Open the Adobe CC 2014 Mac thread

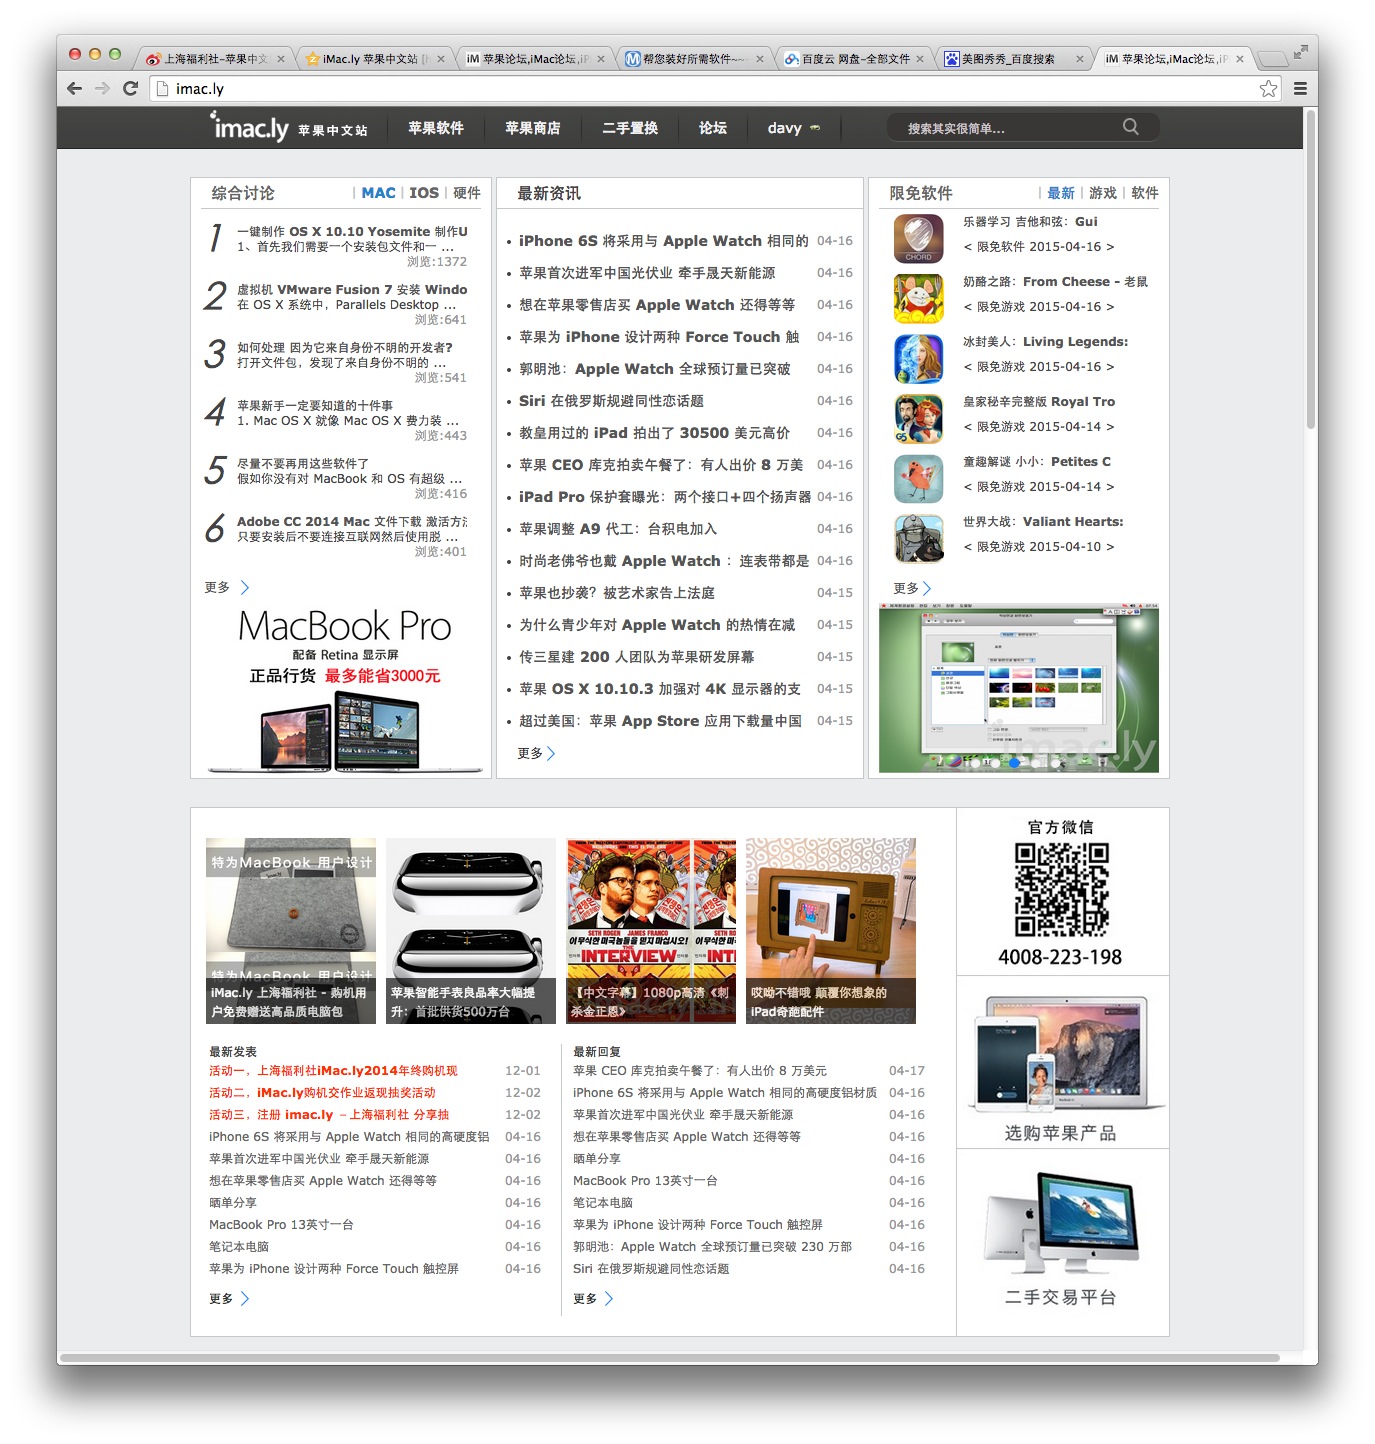click(352, 521)
